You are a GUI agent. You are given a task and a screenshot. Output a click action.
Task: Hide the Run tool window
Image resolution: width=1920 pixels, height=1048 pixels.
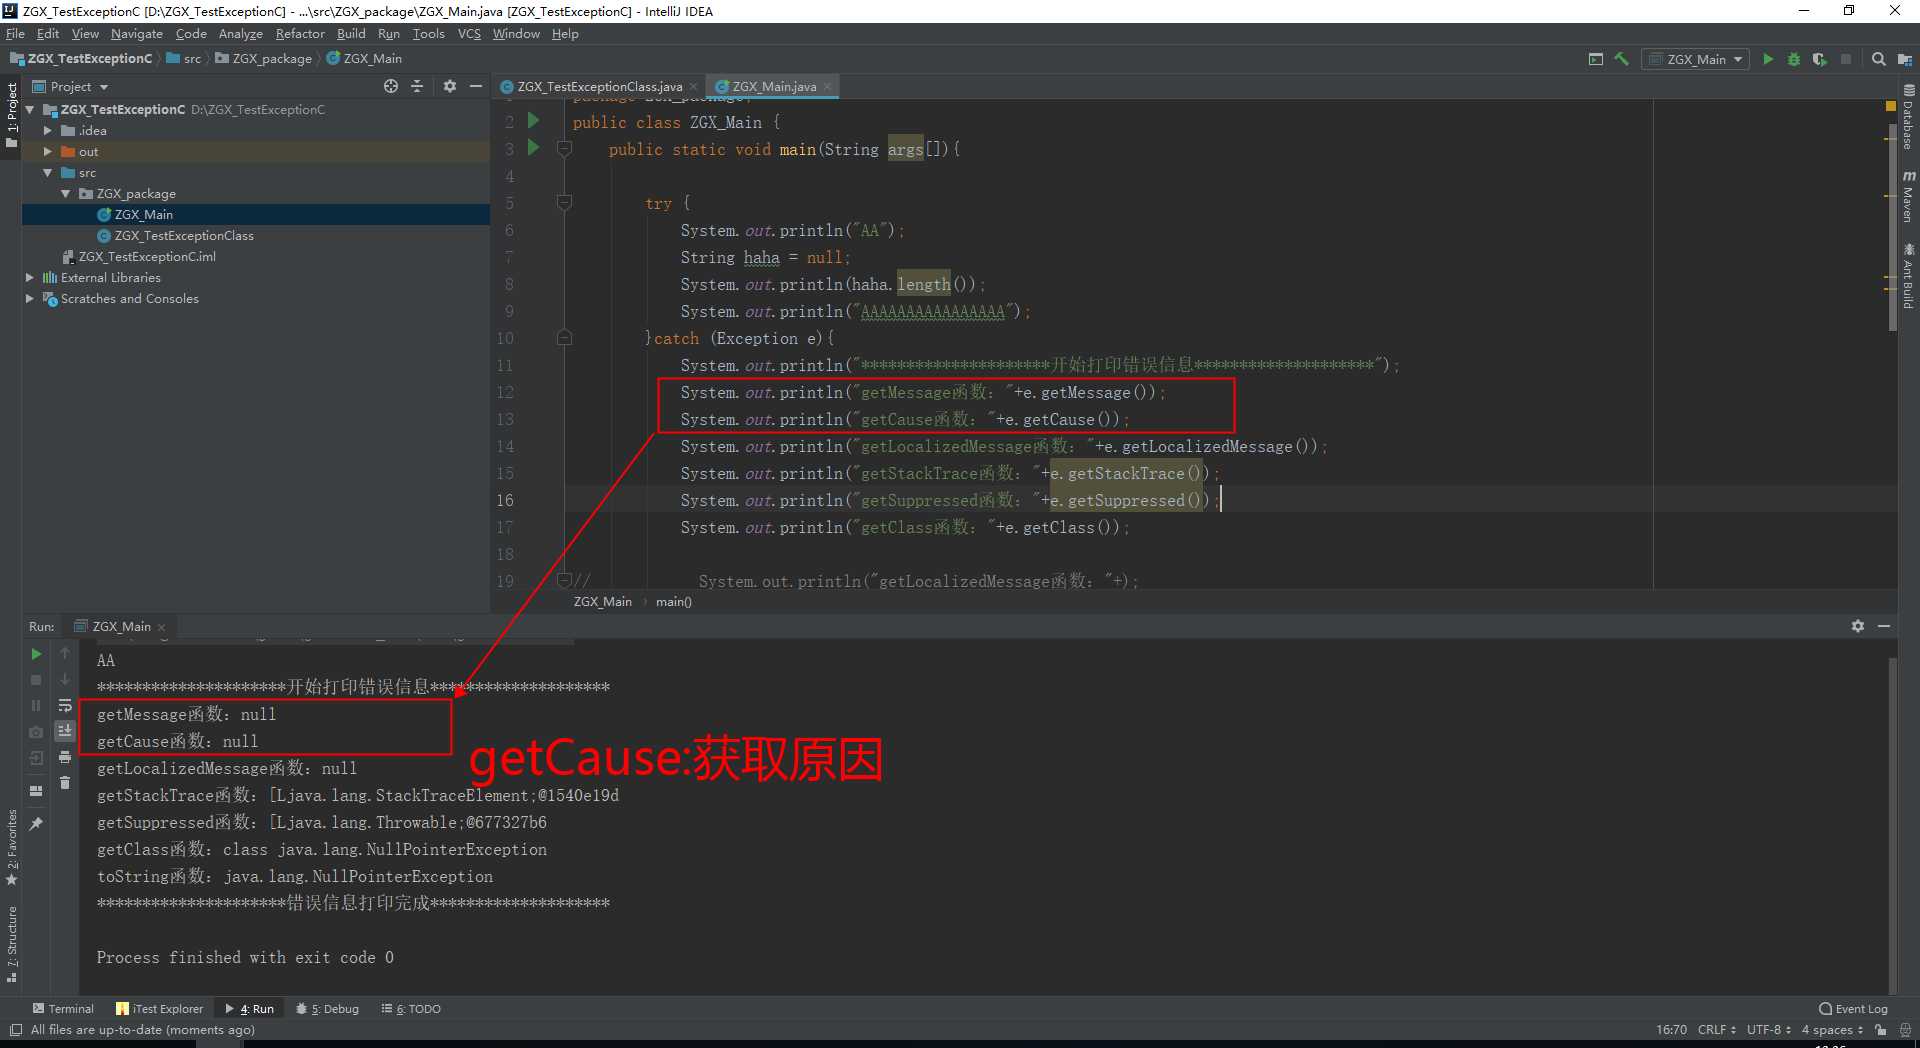pos(1884,626)
